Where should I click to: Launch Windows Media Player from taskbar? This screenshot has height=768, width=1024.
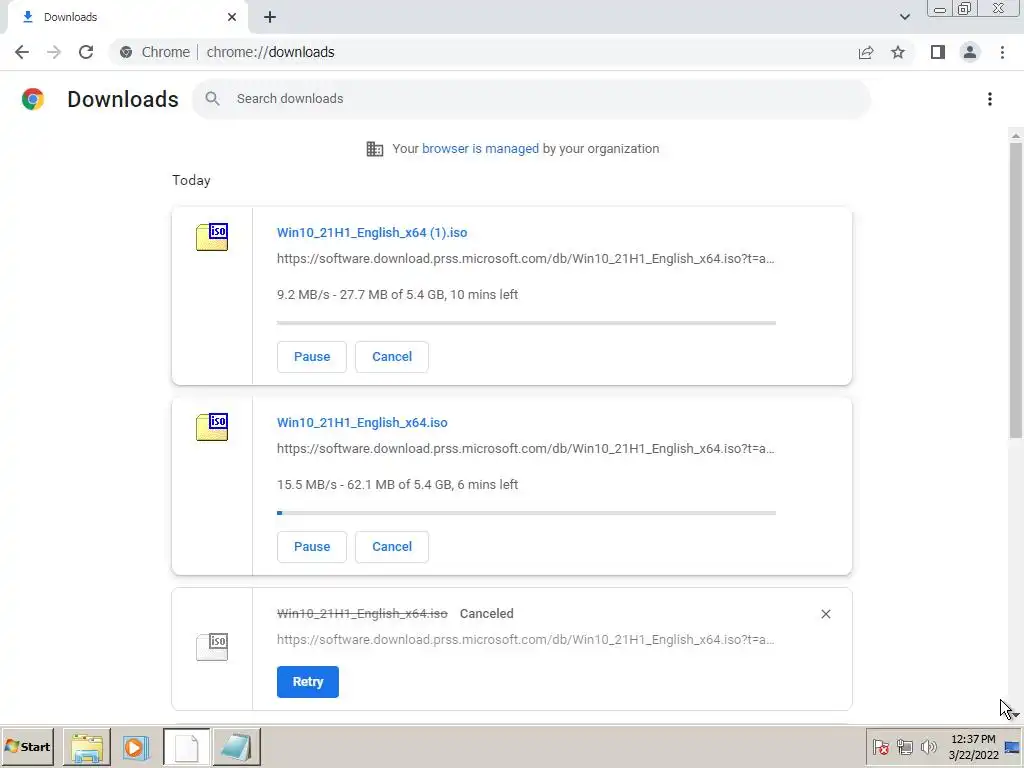point(136,747)
